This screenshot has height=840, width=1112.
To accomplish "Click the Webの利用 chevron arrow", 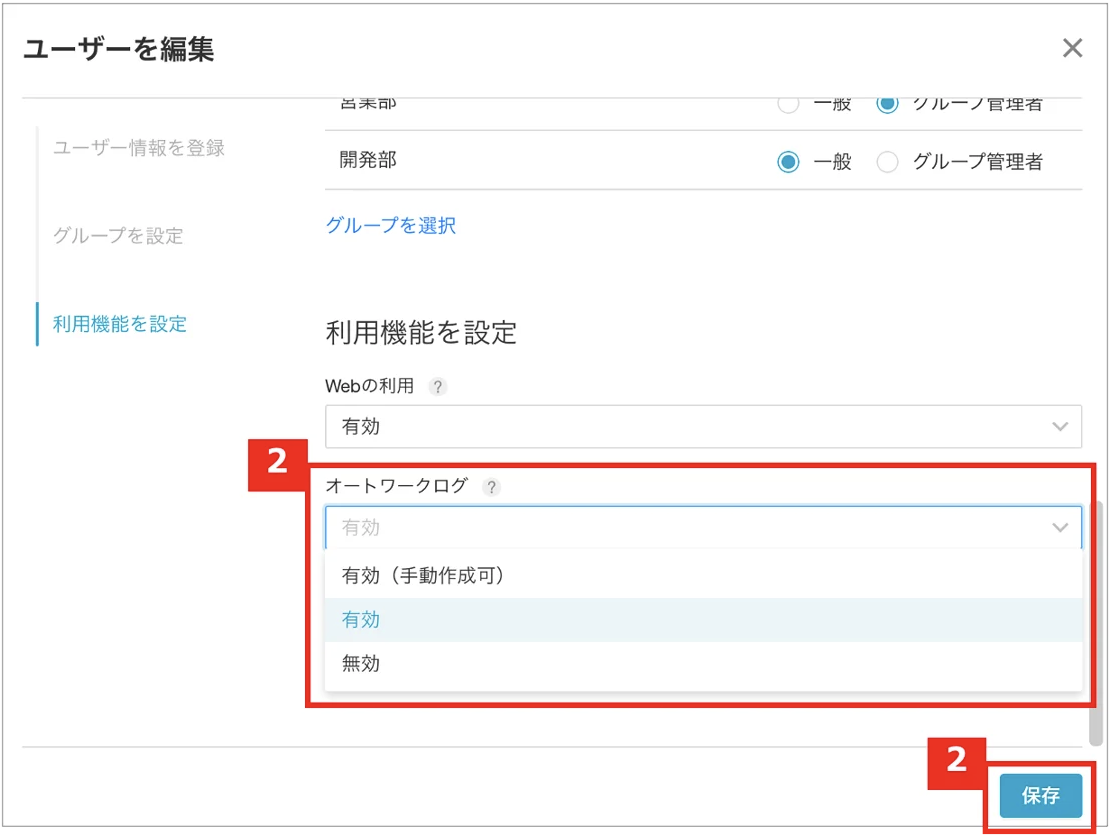I will pyautogui.click(x=1060, y=426).
